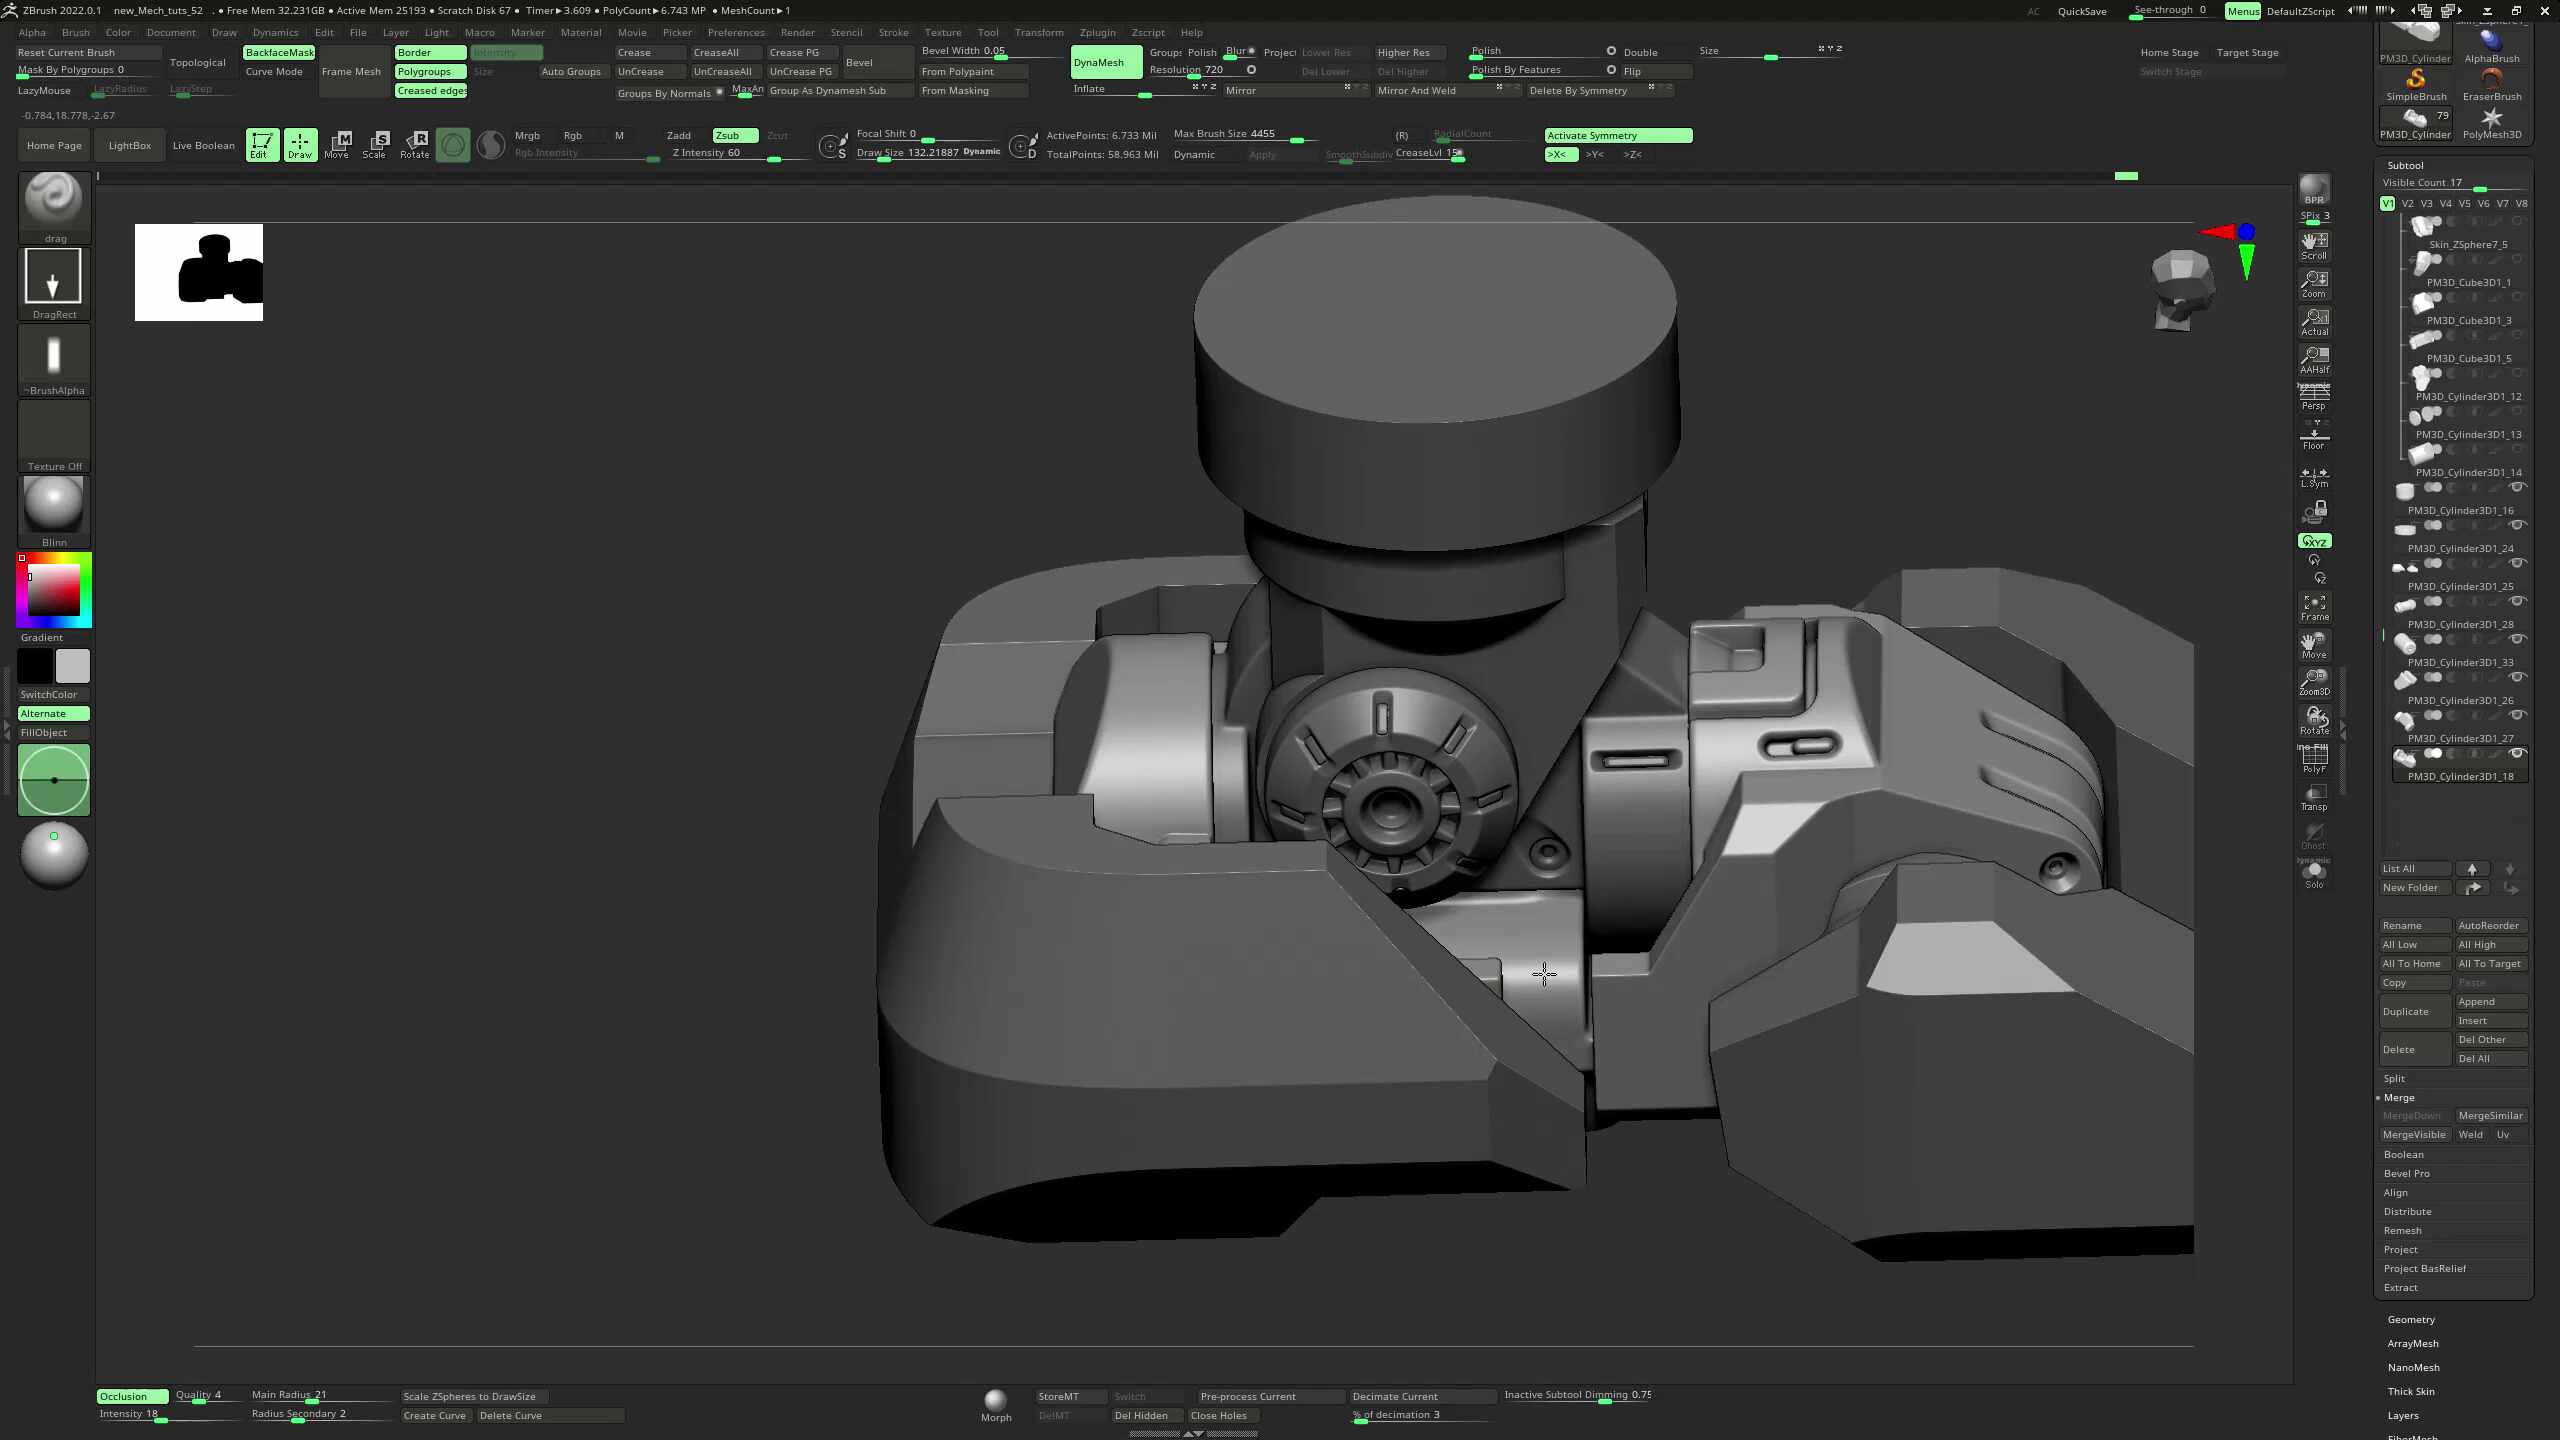Viewport: 2560px width, 1440px height.
Task: Open the Zplugin menu
Action: coord(1097,32)
